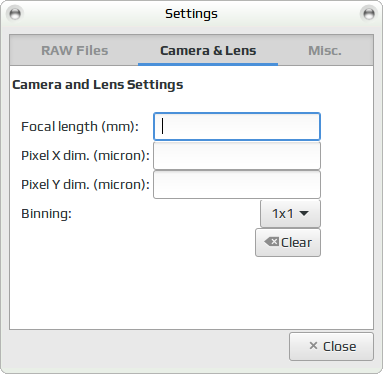Click the Camera and Lens Settings heading
383x374 pixels.
(98, 85)
